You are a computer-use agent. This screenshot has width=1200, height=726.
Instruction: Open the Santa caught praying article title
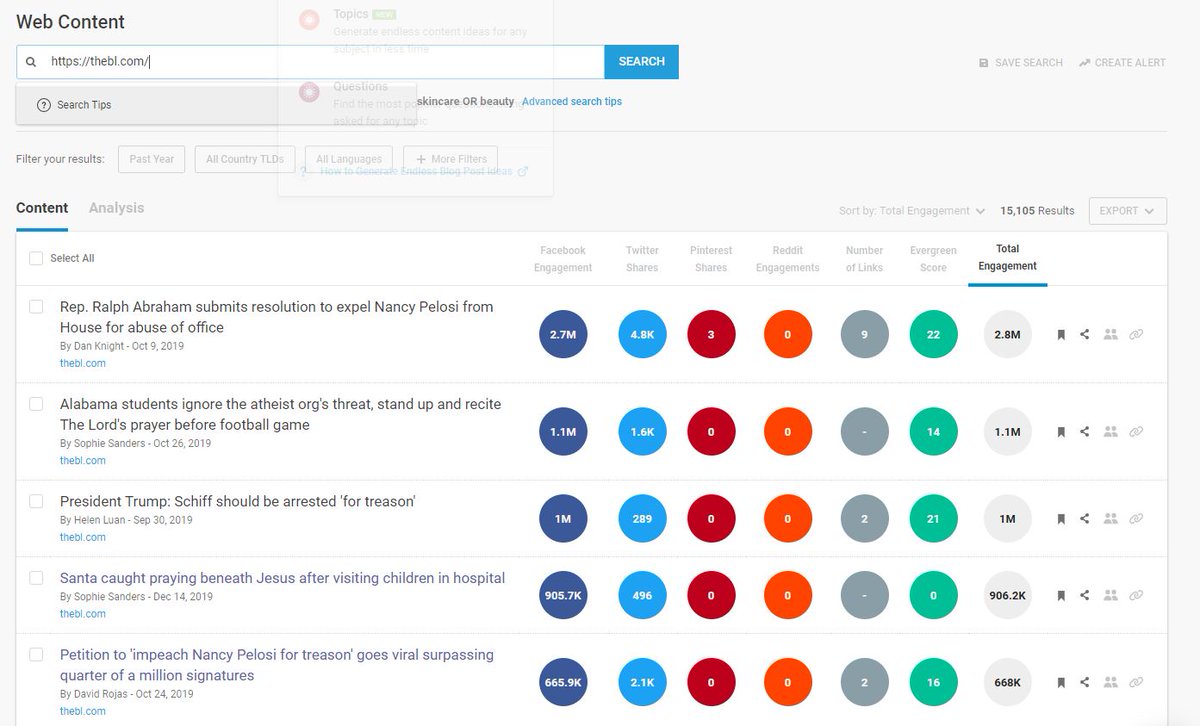tap(282, 578)
